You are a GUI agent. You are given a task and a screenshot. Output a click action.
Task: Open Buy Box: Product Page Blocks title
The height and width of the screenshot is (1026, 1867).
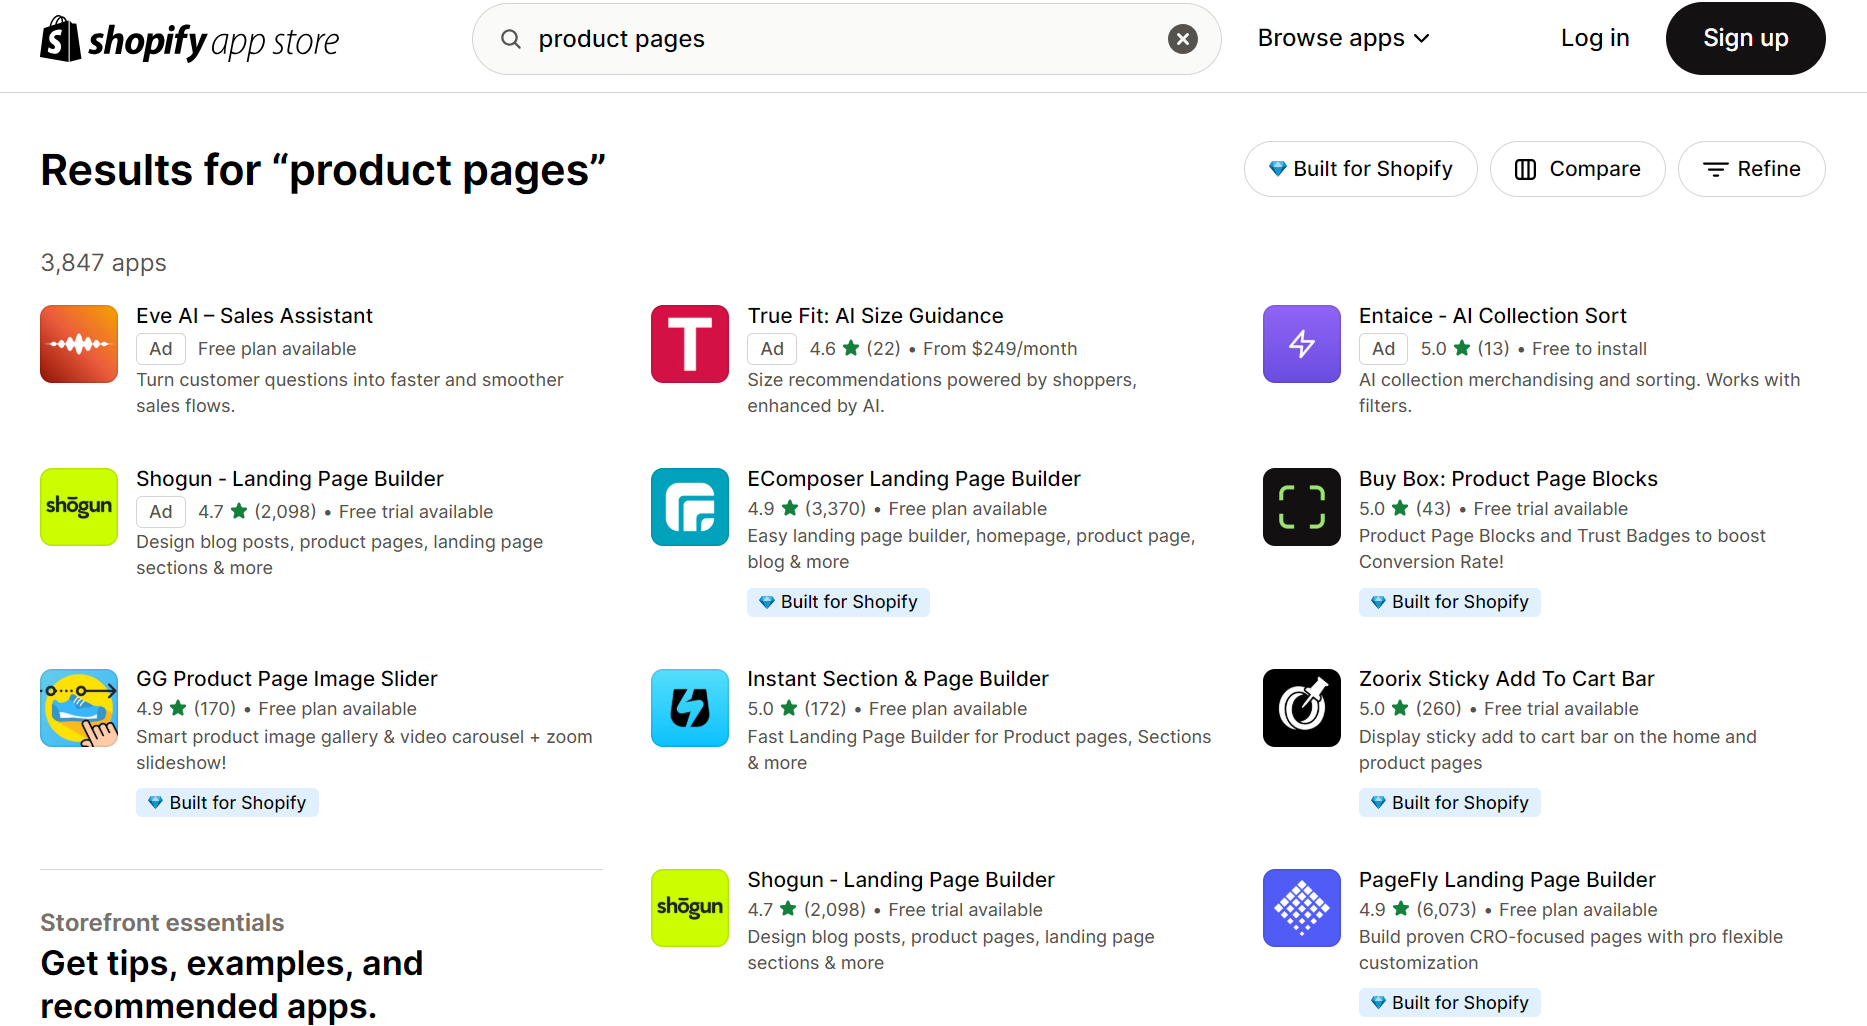click(x=1508, y=479)
